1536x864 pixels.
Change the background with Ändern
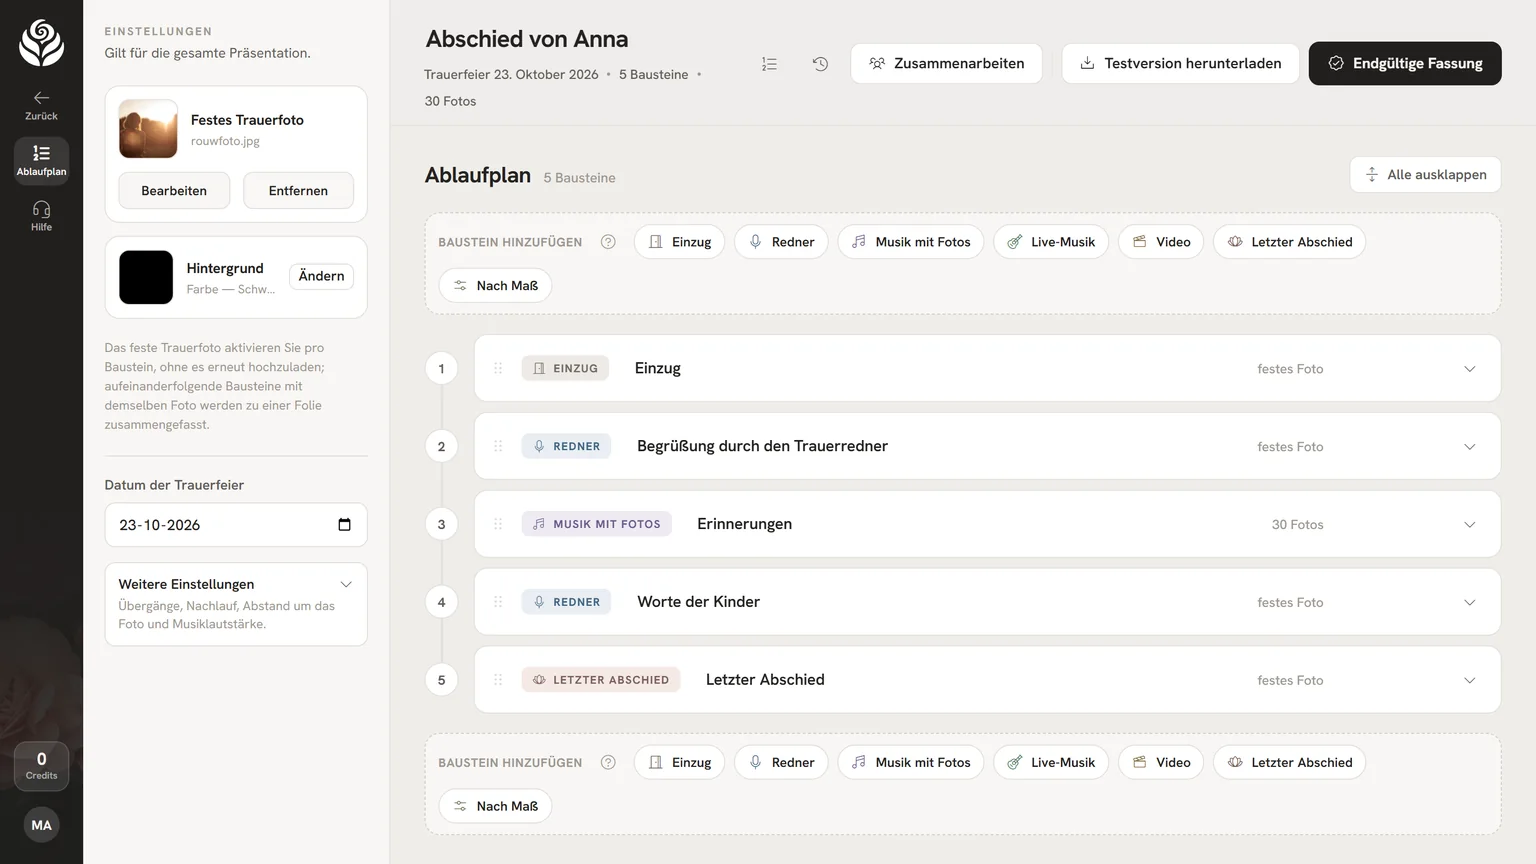(321, 276)
